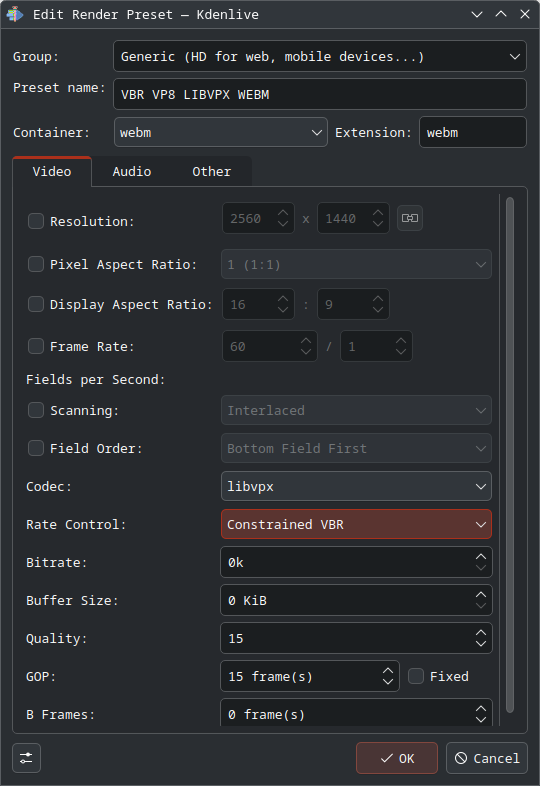Enable the Frame Rate checkbox
This screenshot has height=786, width=540.
pyautogui.click(x=36, y=346)
